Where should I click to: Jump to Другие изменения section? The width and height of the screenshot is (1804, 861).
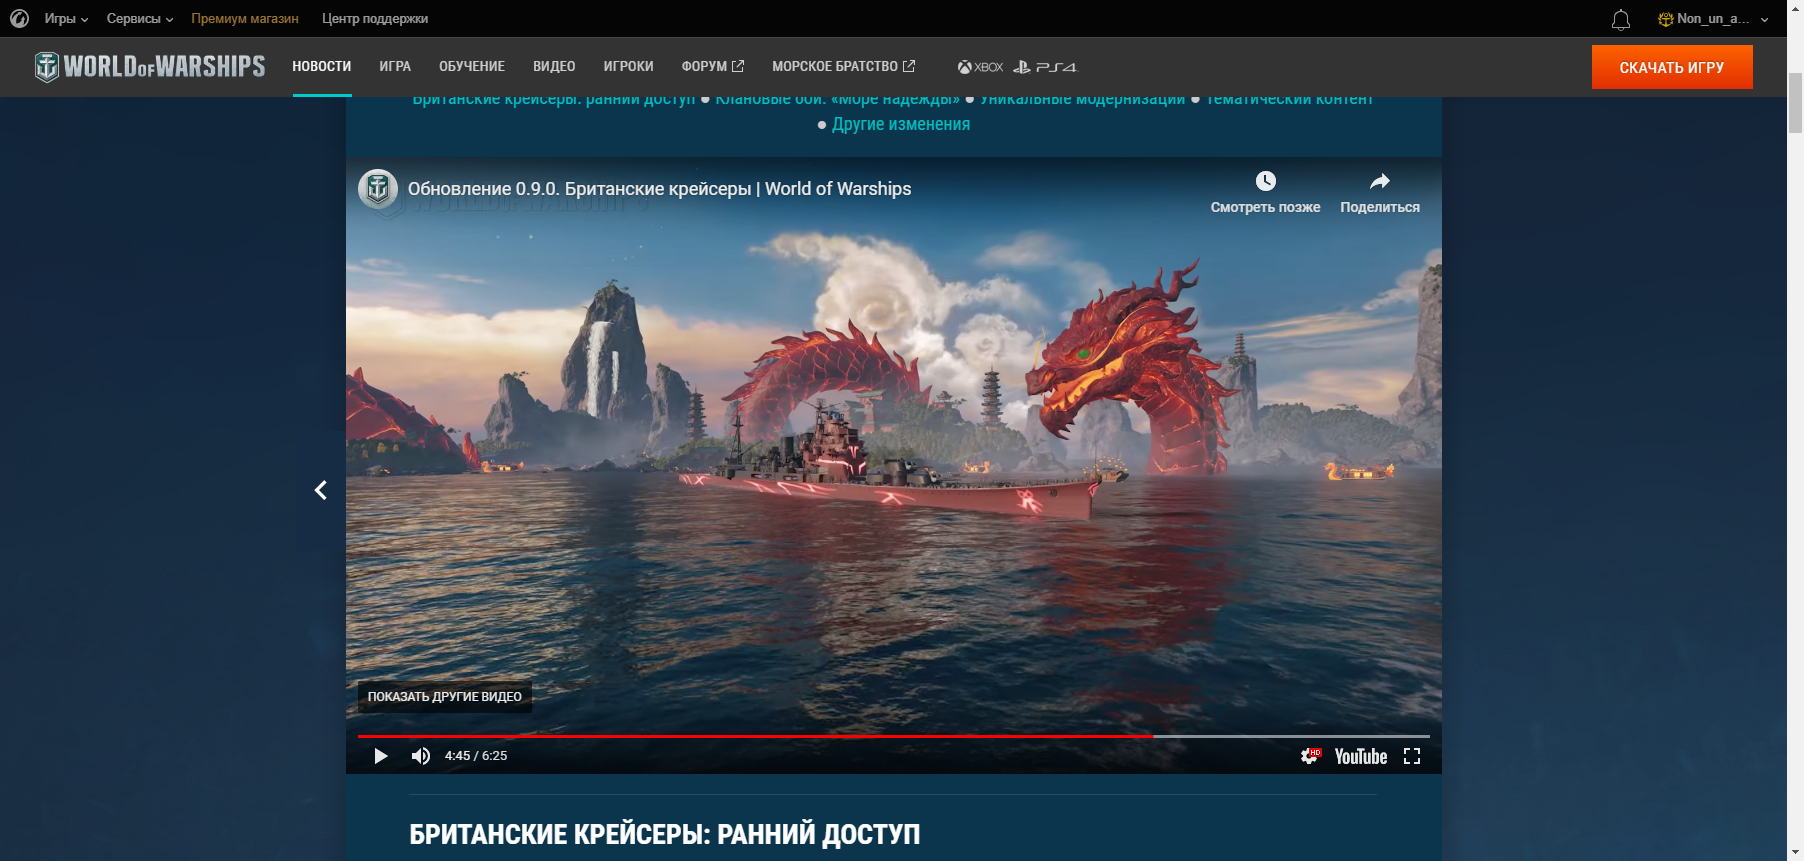901,124
